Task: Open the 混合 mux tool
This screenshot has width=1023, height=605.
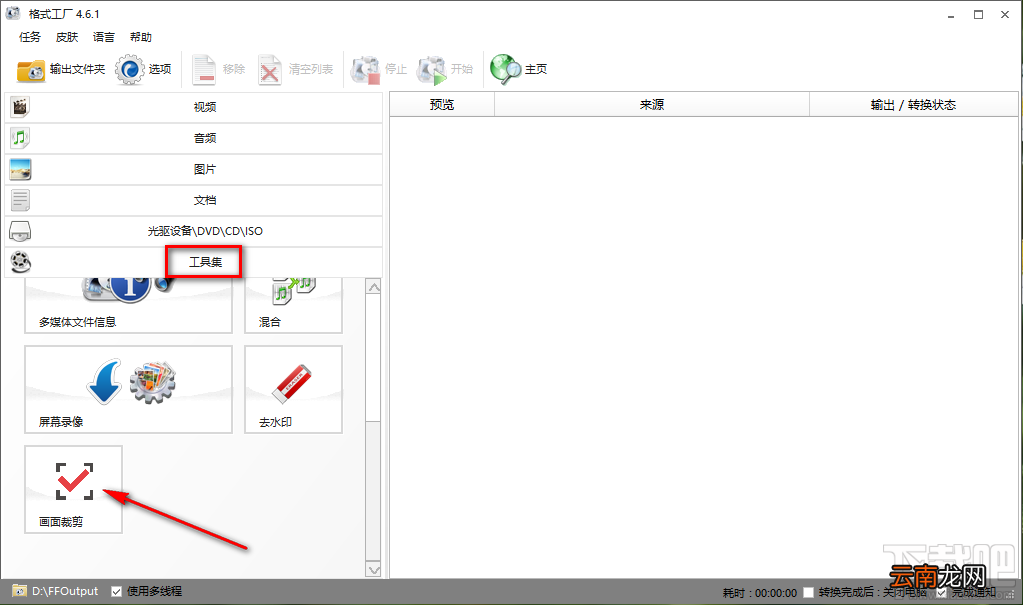Action: pyautogui.click(x=294, y=305)
